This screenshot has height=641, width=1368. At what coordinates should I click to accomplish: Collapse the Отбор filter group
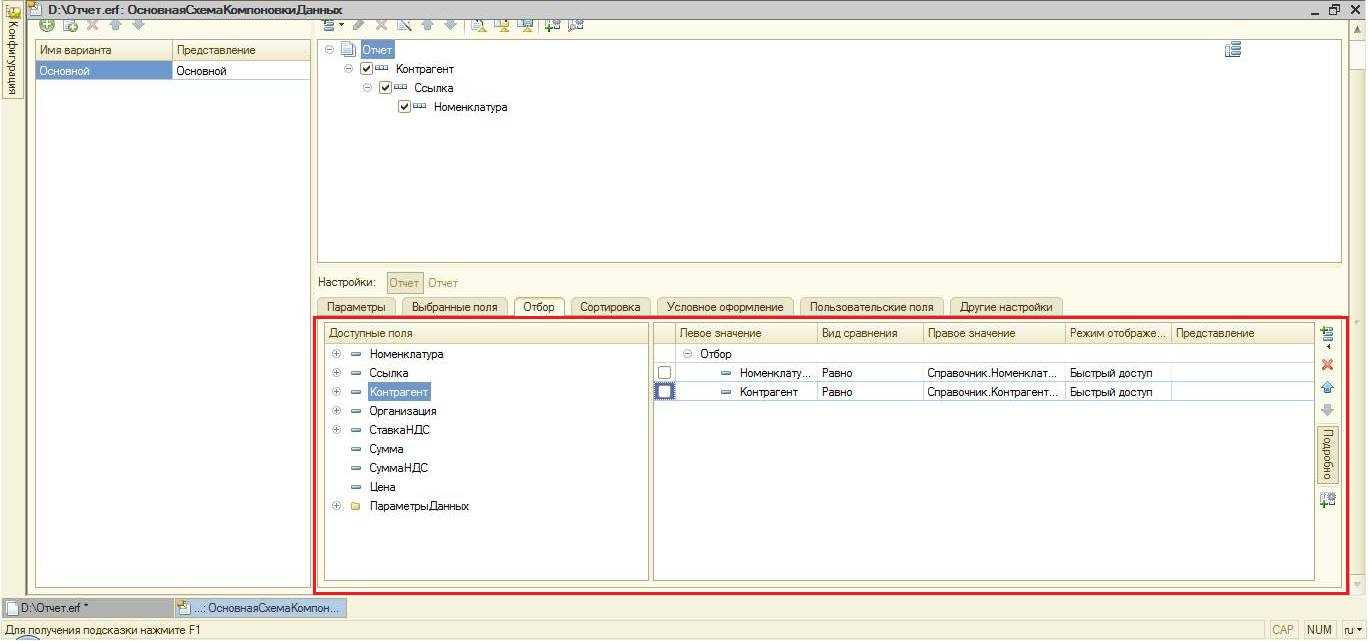687,354
